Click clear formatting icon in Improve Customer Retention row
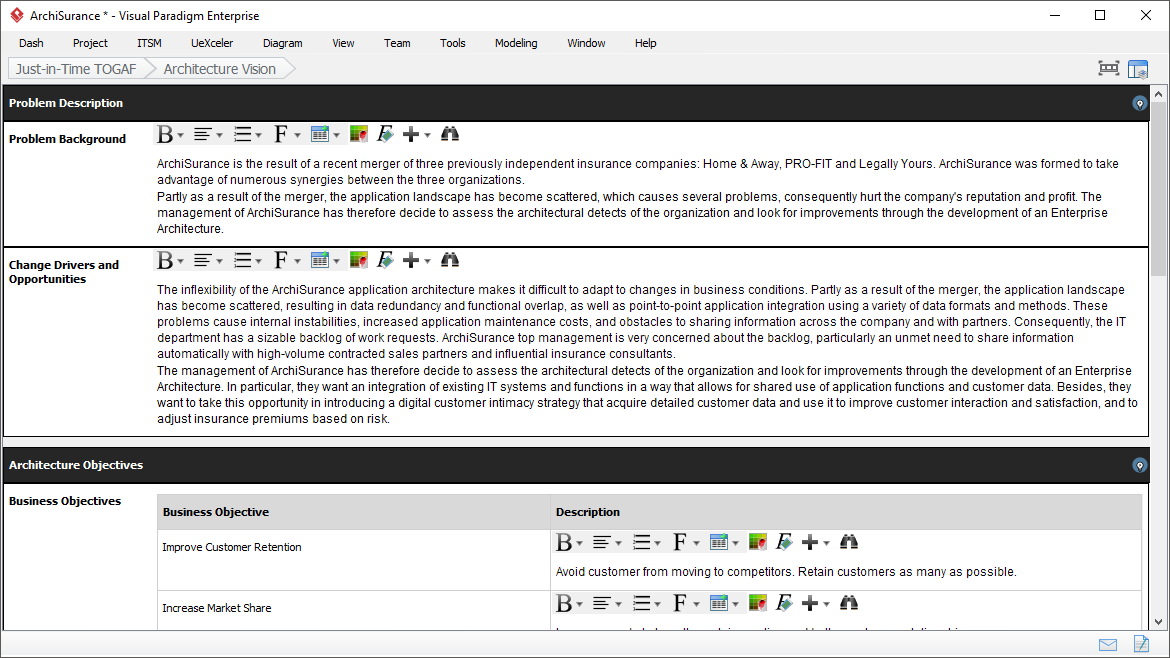The height and width of the screenshot is (658, 1170). 783,542
